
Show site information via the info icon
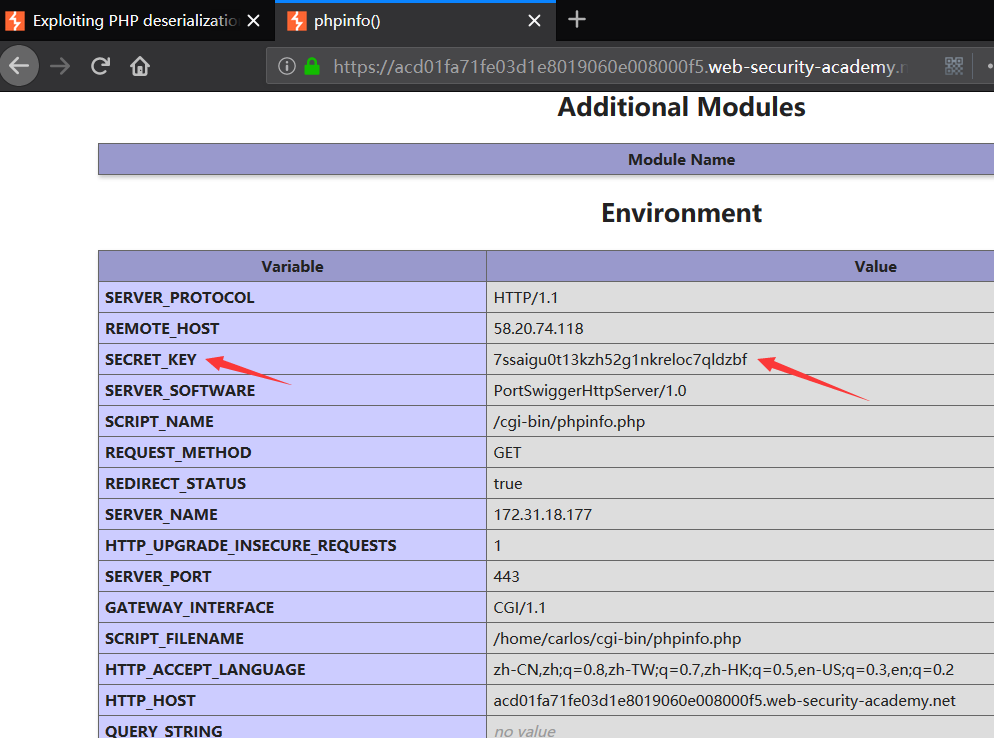[287, 66]
